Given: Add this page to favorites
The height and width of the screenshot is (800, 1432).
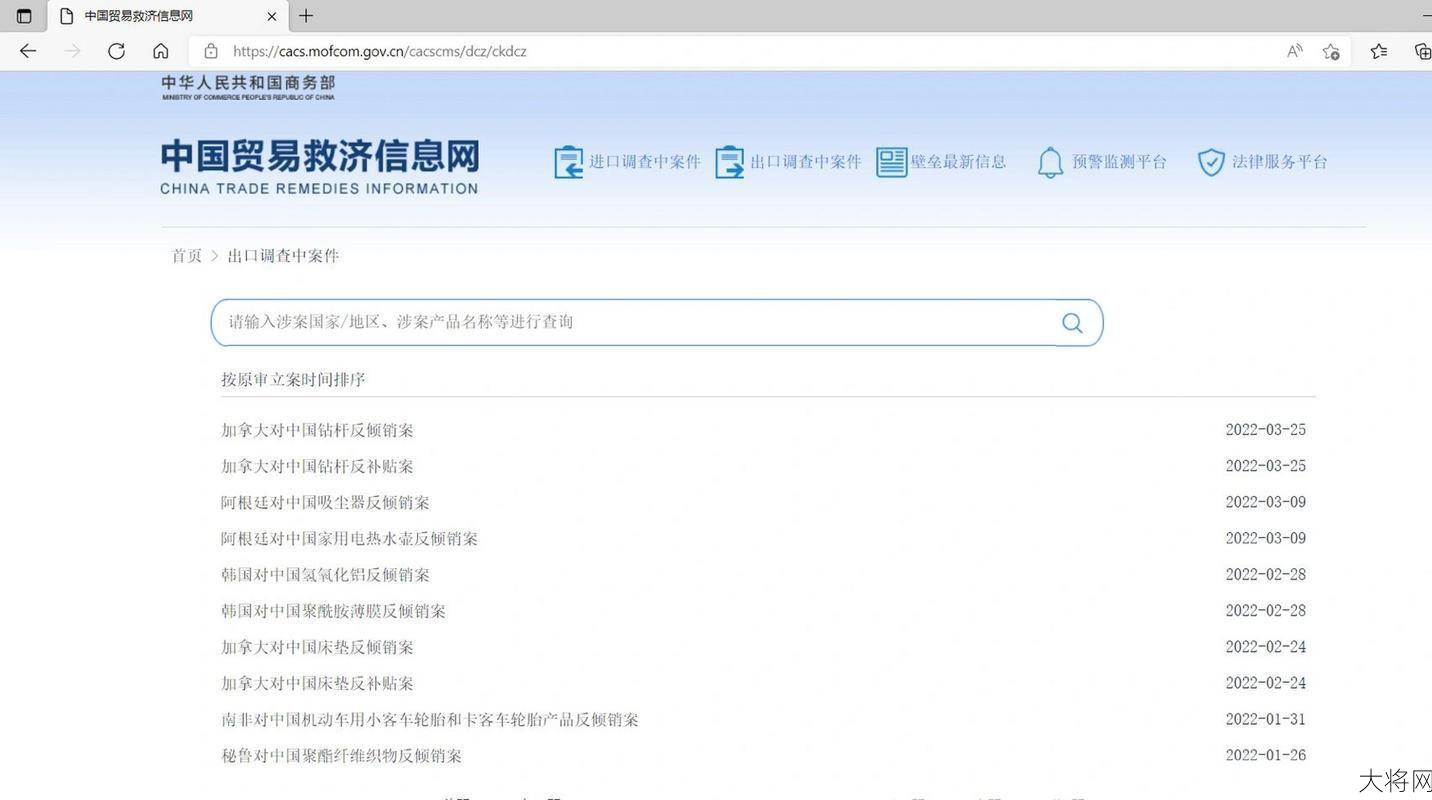Looking at the screenshot, I should point(1331,51).
